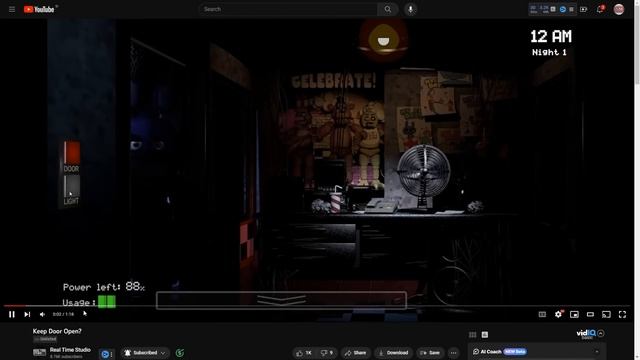Cast video to a TV
This screenshot has height=360, width=640.
pos(606,314)
